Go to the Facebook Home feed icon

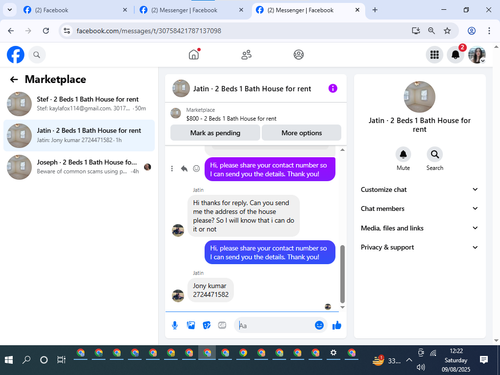click(194, 54)
